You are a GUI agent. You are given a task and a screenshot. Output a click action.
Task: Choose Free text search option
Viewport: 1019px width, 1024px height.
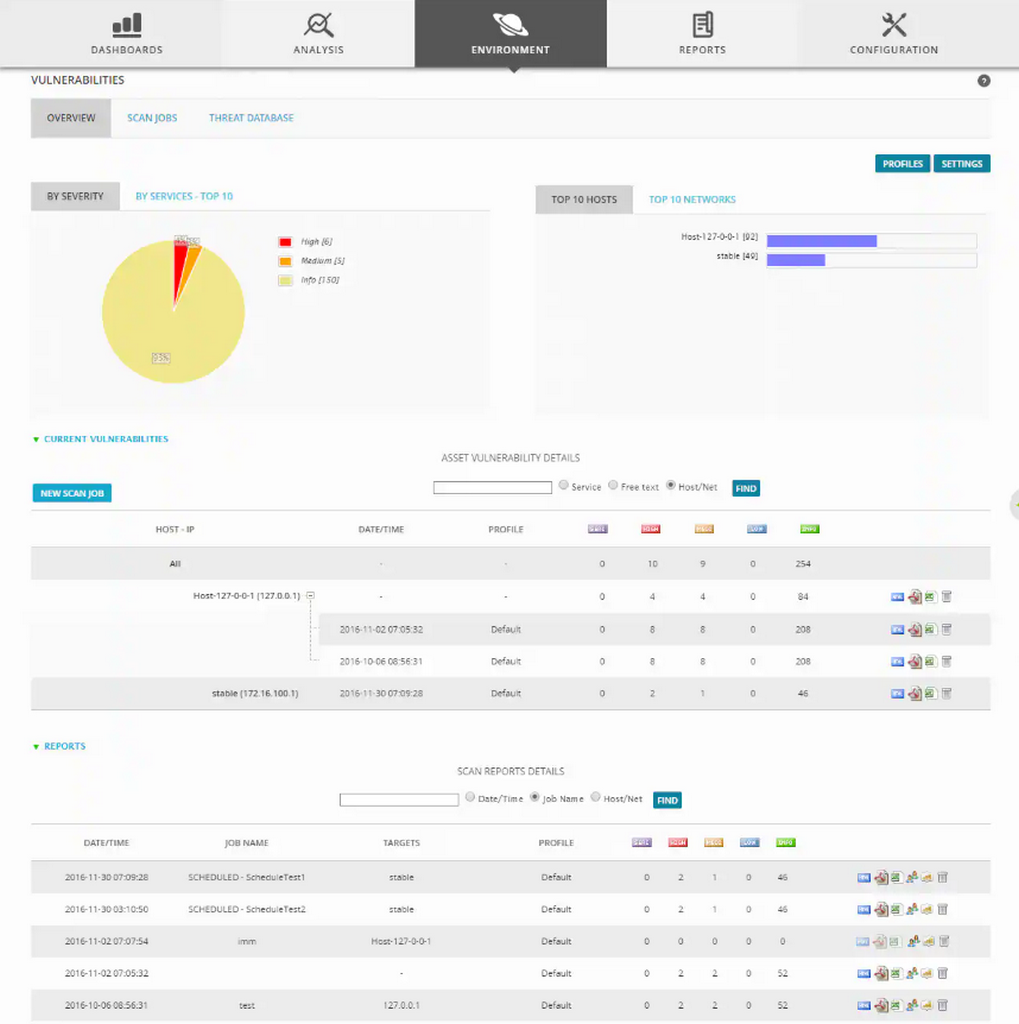tap(613, 486)
